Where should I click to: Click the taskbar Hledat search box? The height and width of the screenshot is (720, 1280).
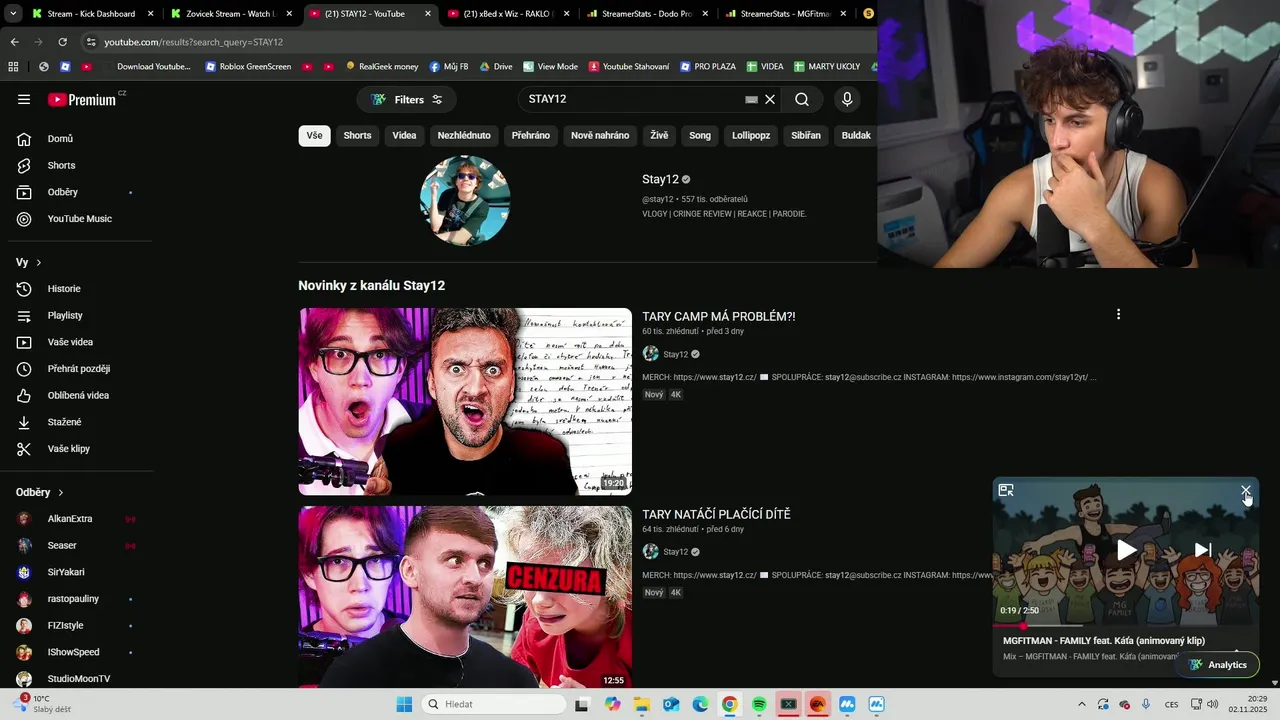494,704
